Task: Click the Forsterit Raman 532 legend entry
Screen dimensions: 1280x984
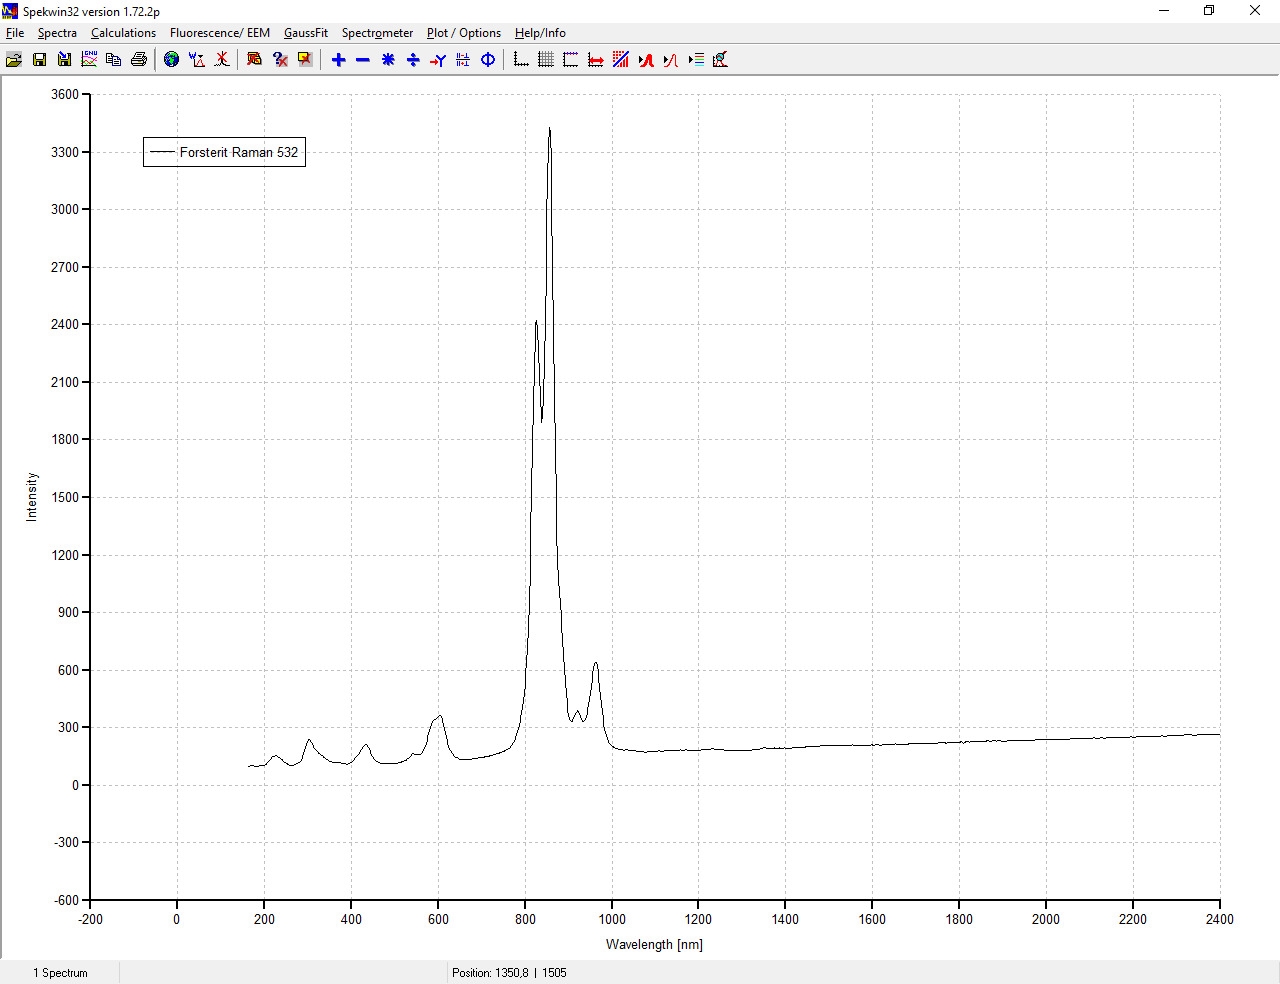Action: [x=238, y=153]
